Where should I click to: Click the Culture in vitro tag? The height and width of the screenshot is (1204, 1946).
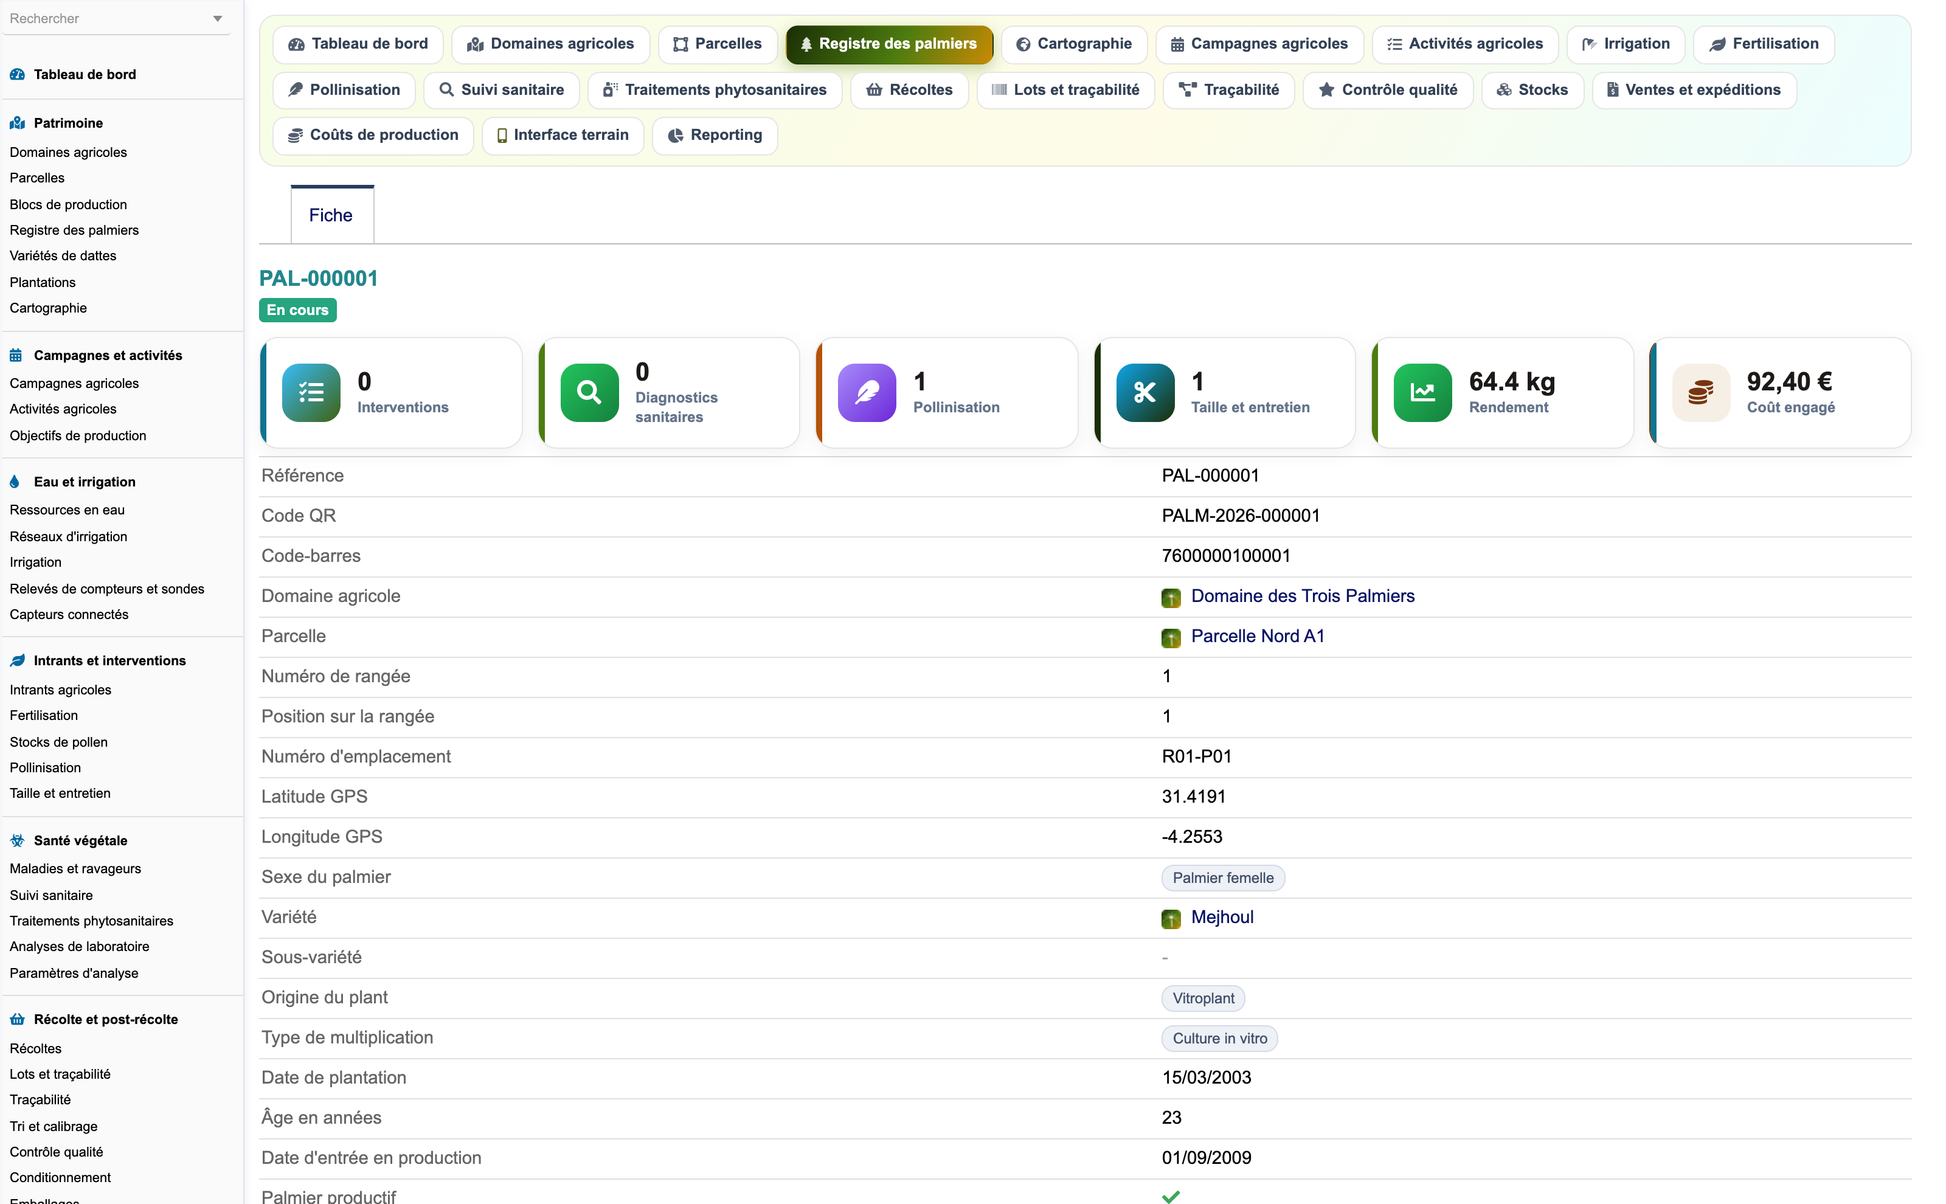(1220, 1038)
